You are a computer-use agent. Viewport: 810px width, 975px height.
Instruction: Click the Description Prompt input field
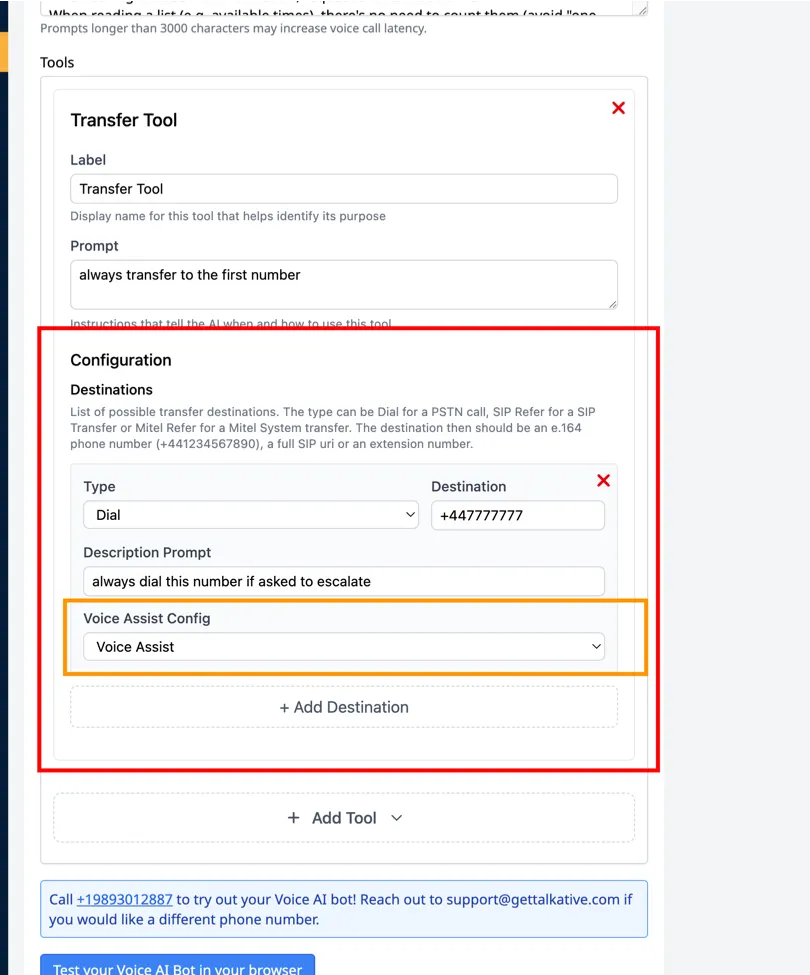coord(343,581)
